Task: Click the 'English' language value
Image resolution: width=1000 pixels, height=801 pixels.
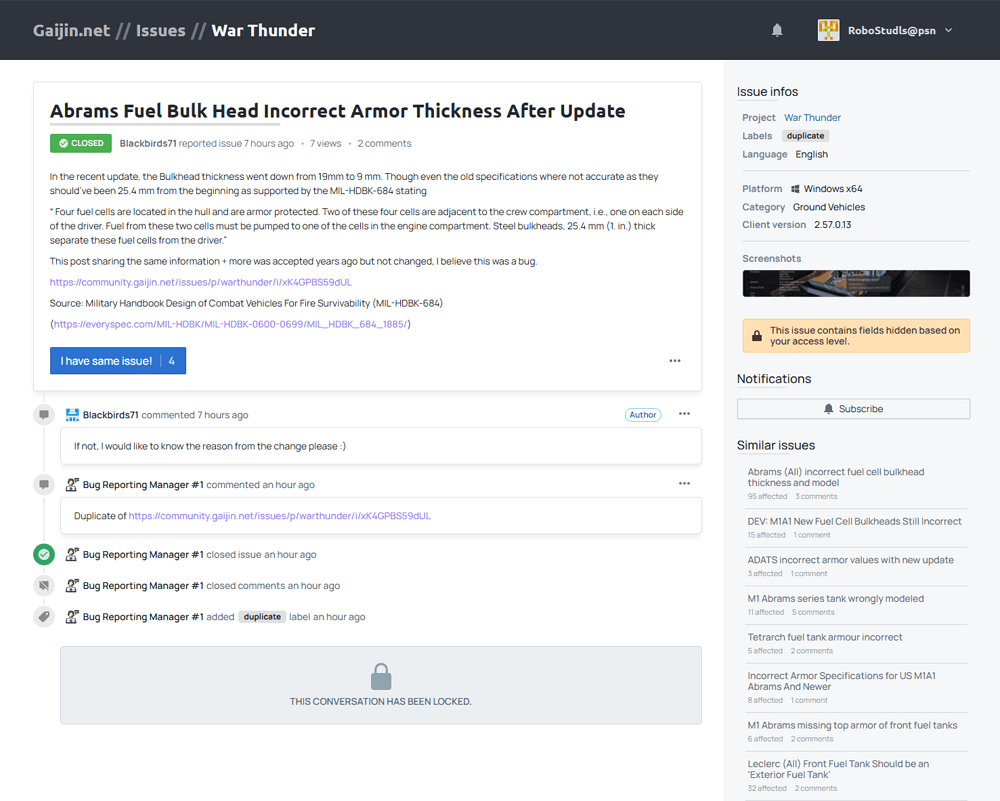Action: click(811, 154)
